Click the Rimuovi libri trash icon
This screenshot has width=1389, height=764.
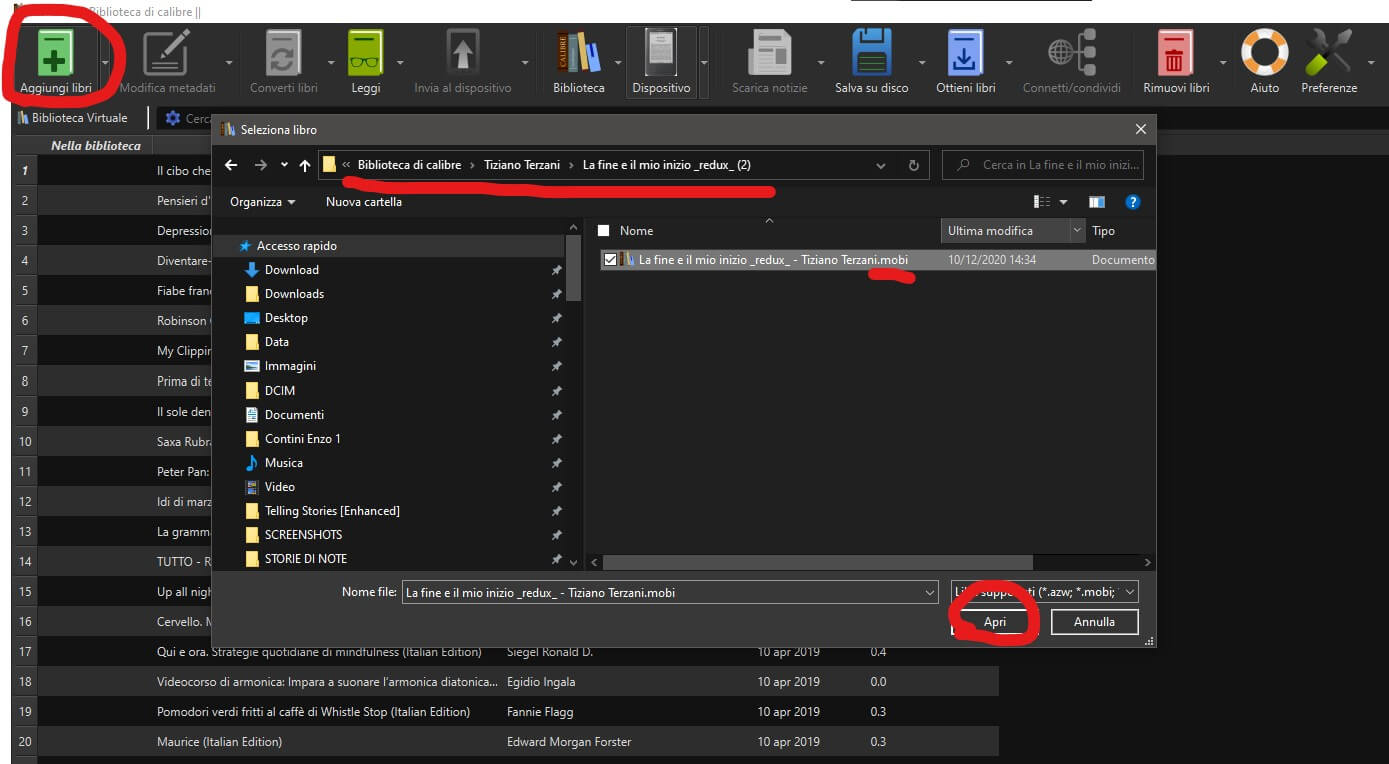[1175, 55]
